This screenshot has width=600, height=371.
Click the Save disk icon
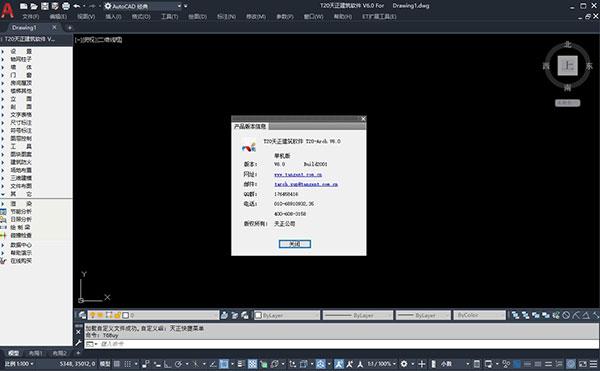click(45, 6)
